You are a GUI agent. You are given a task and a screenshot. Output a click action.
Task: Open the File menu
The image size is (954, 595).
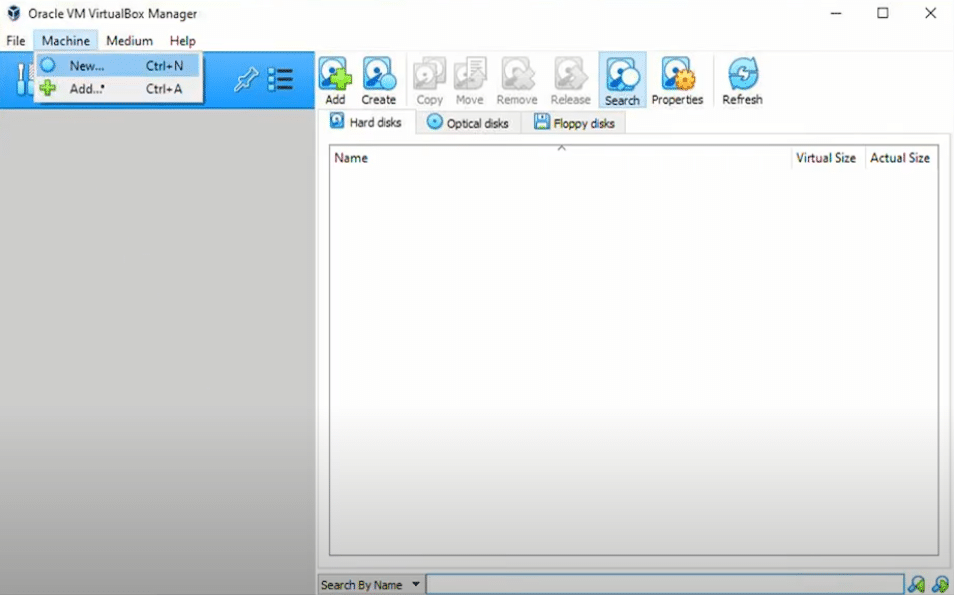pyautogui.click(x=16, y=41)
